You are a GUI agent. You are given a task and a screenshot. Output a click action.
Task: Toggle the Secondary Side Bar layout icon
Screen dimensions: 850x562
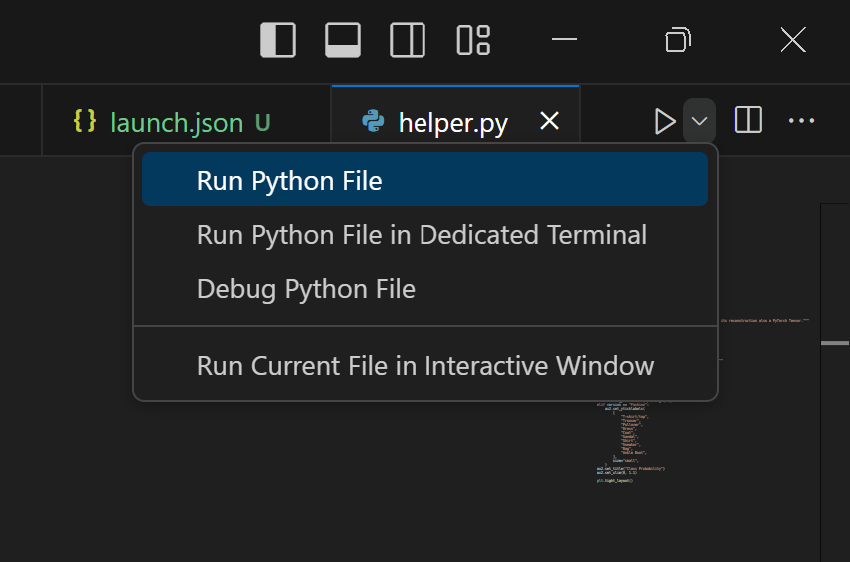tap(408, 40)
